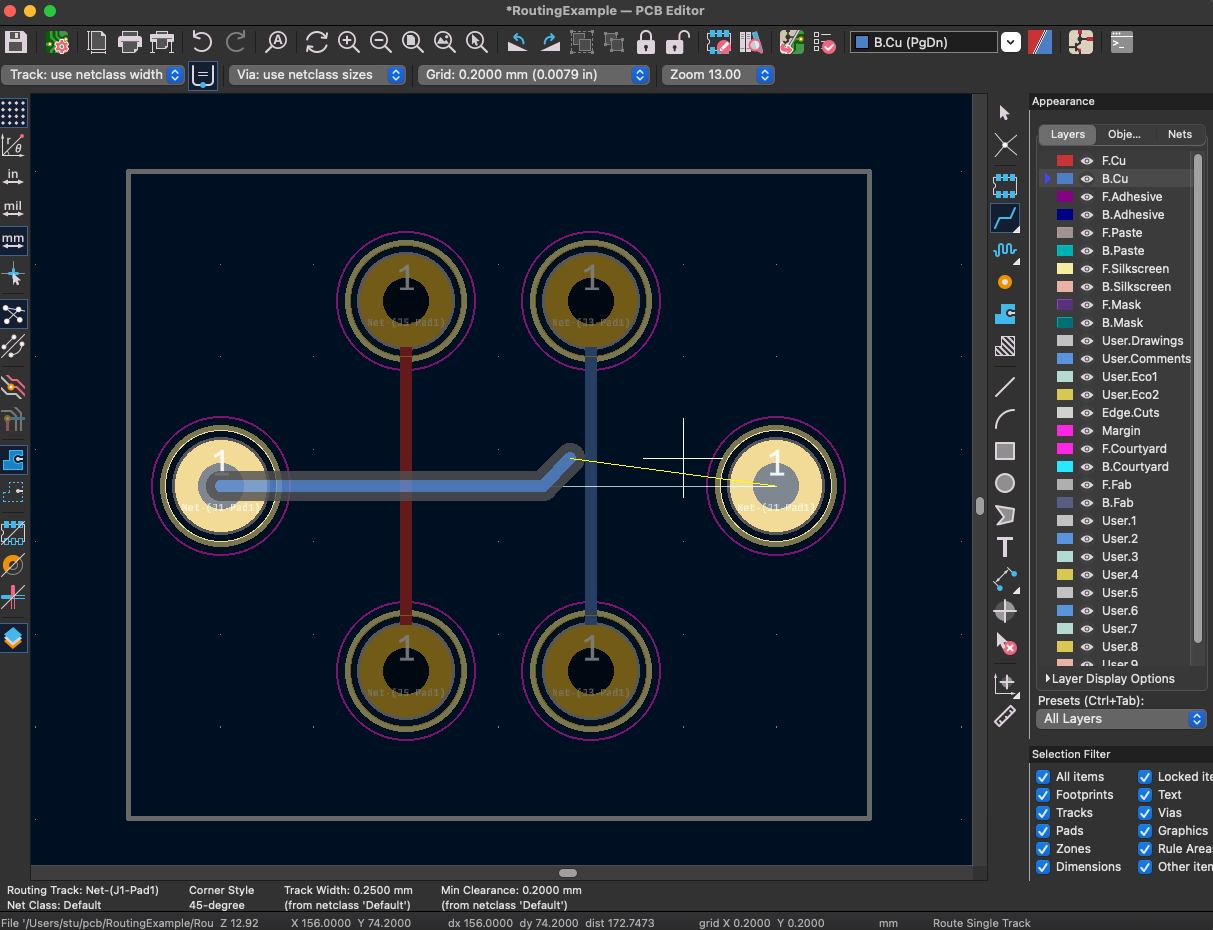Switch to the Nets tab
The height and width of the screenshot is (930, 1213).
point(1180,134)
